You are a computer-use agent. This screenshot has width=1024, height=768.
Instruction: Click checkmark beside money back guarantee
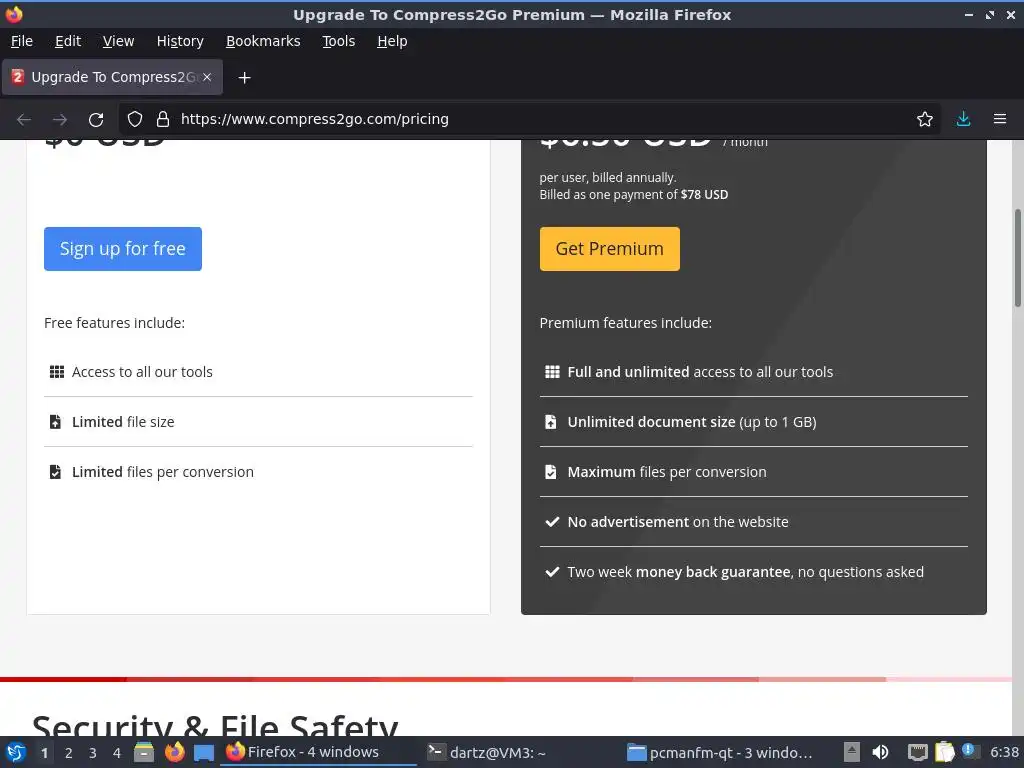pos(552,572)
